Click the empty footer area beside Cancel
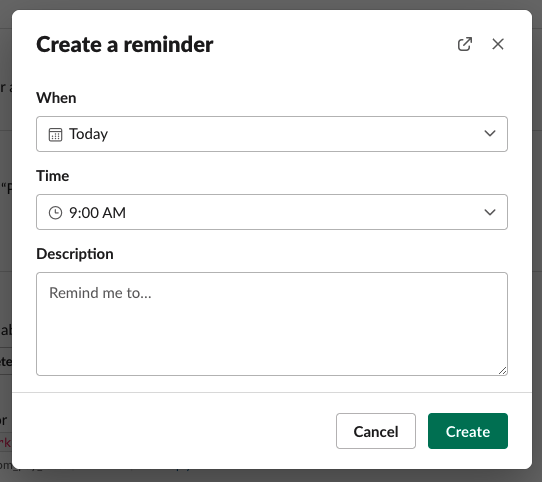The width and height of the screenshot is (542, 482). [173, 431]
